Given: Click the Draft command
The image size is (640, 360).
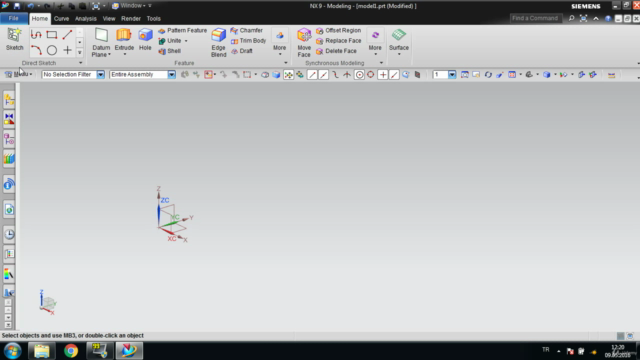Looking at the screenshot, I should [x=242, y=51].
